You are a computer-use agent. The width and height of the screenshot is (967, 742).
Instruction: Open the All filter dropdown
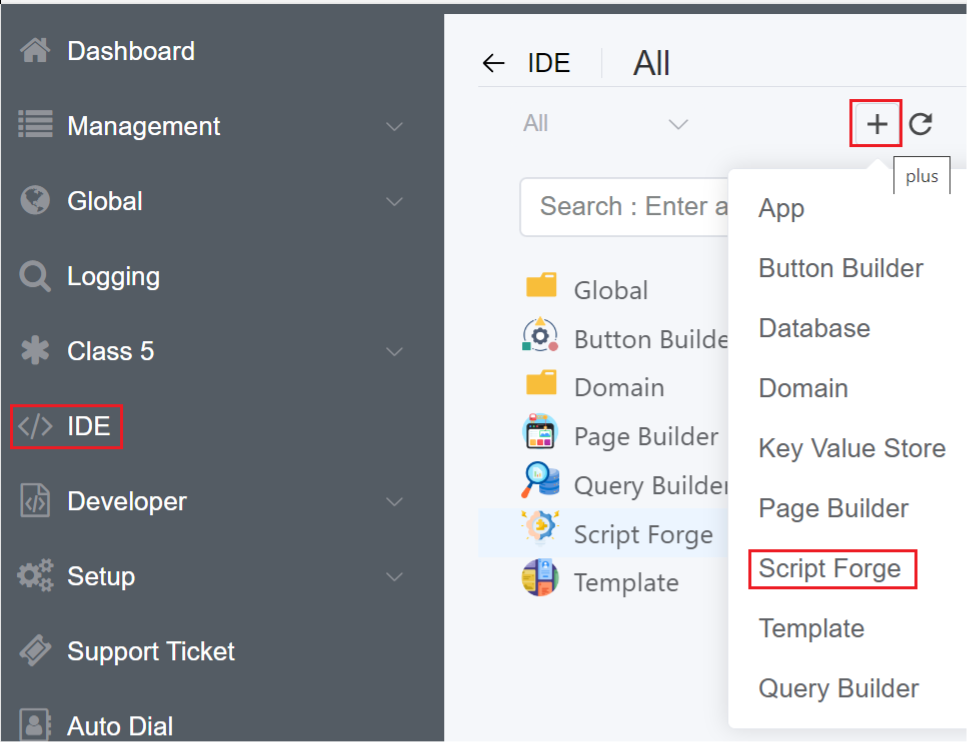click(x=605, y=124)
